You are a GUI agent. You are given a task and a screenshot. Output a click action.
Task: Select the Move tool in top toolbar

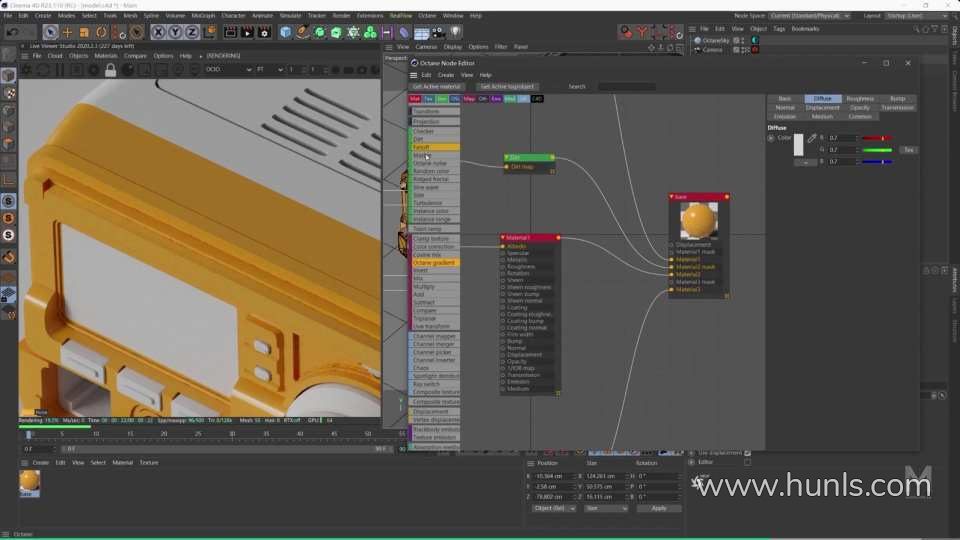[x=68, y=32]
